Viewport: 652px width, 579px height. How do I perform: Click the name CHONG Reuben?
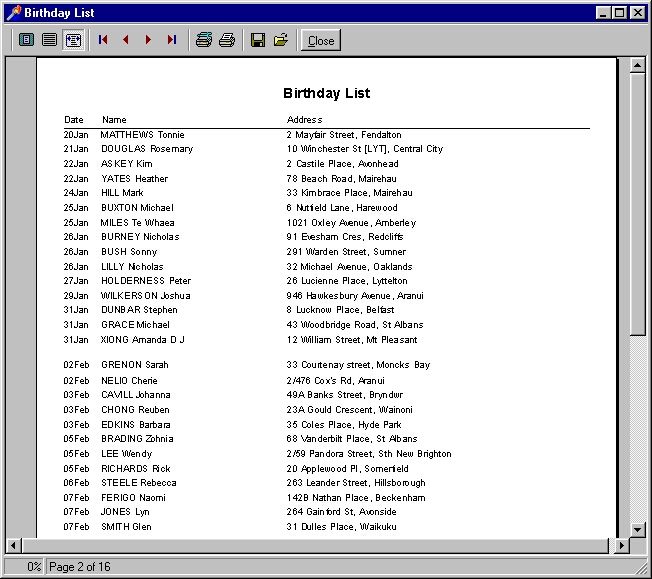[x=135, y=410]
